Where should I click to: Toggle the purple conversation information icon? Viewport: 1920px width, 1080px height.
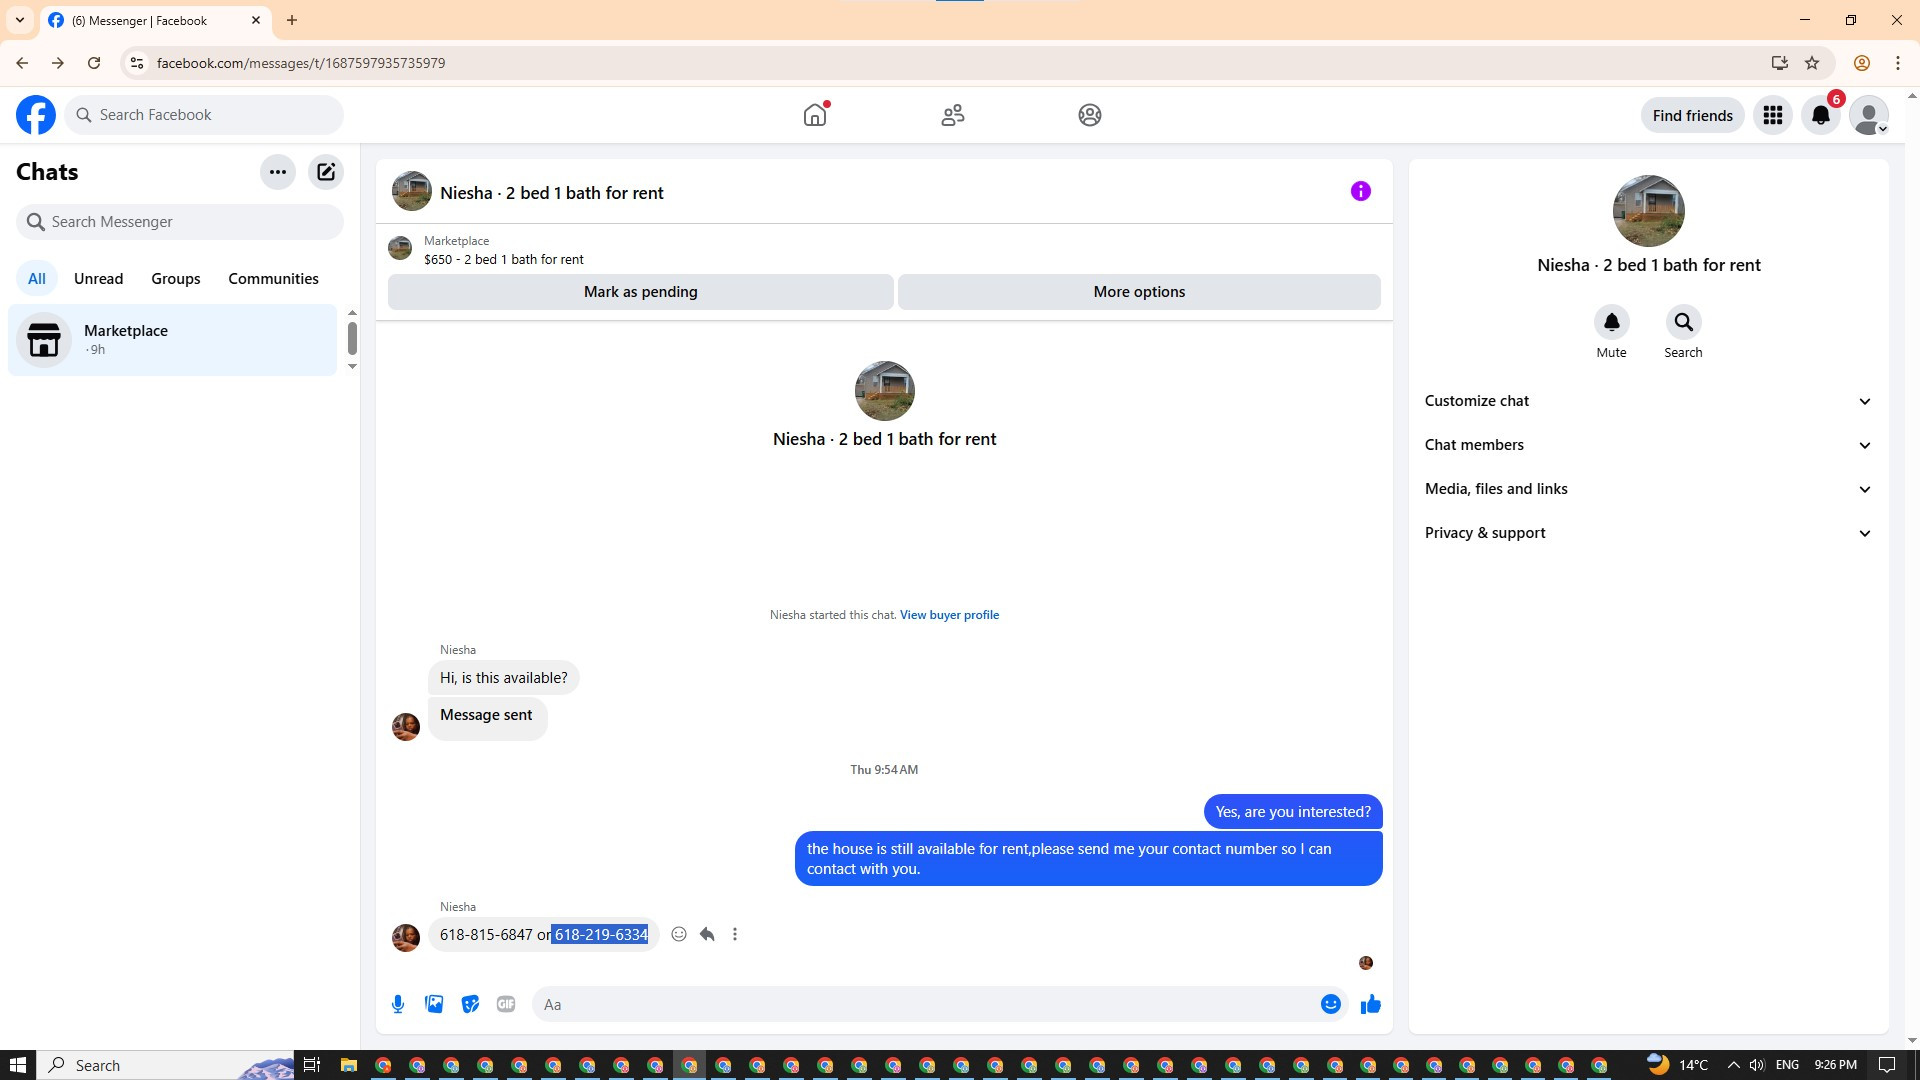pyautogui.click(x=1360, y=191)
